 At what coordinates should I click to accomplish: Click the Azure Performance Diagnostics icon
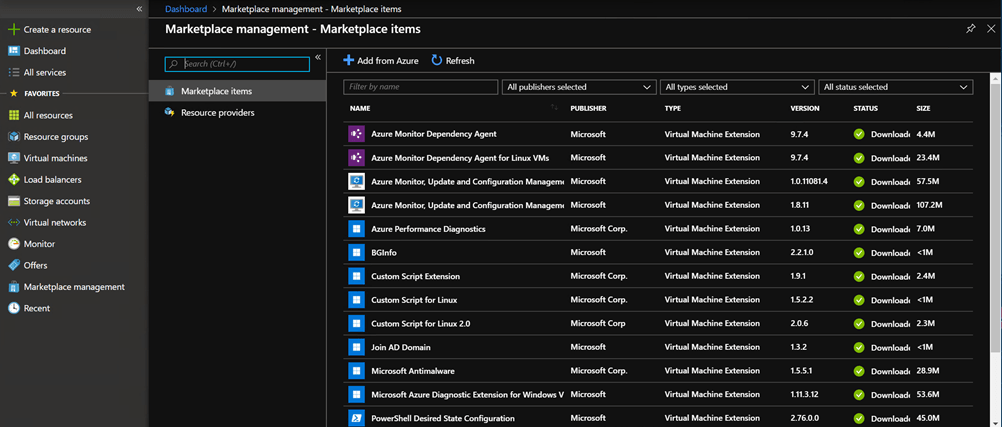[356, 228]
